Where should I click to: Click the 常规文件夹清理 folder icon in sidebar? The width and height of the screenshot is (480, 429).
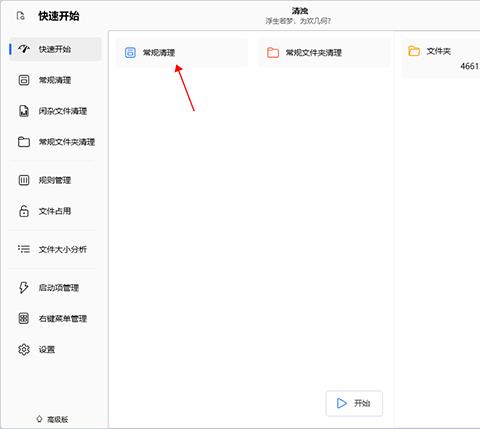pyautogui.click(x=24, y=142)
